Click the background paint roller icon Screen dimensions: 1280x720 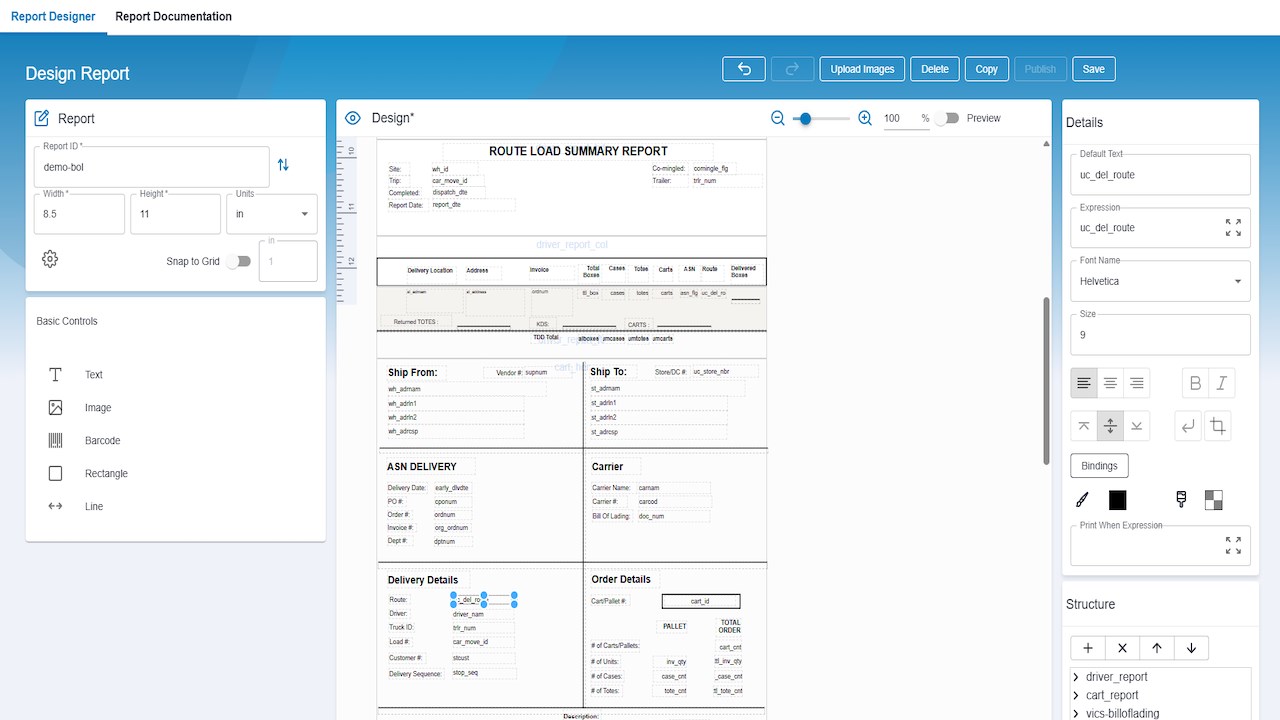[x=1181, y=499]
